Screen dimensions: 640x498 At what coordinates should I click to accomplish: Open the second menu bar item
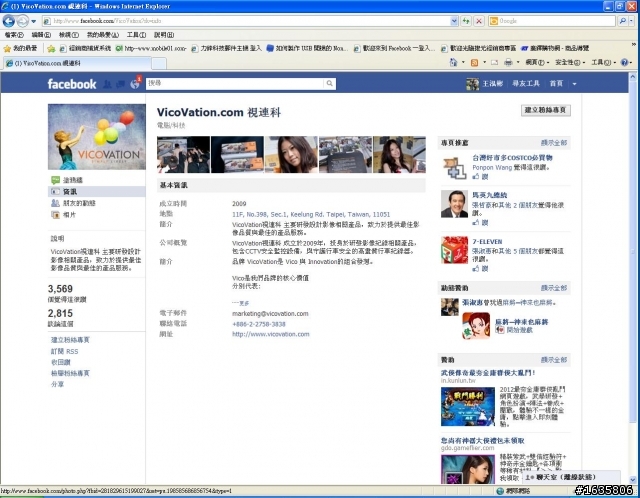point(41,35)
